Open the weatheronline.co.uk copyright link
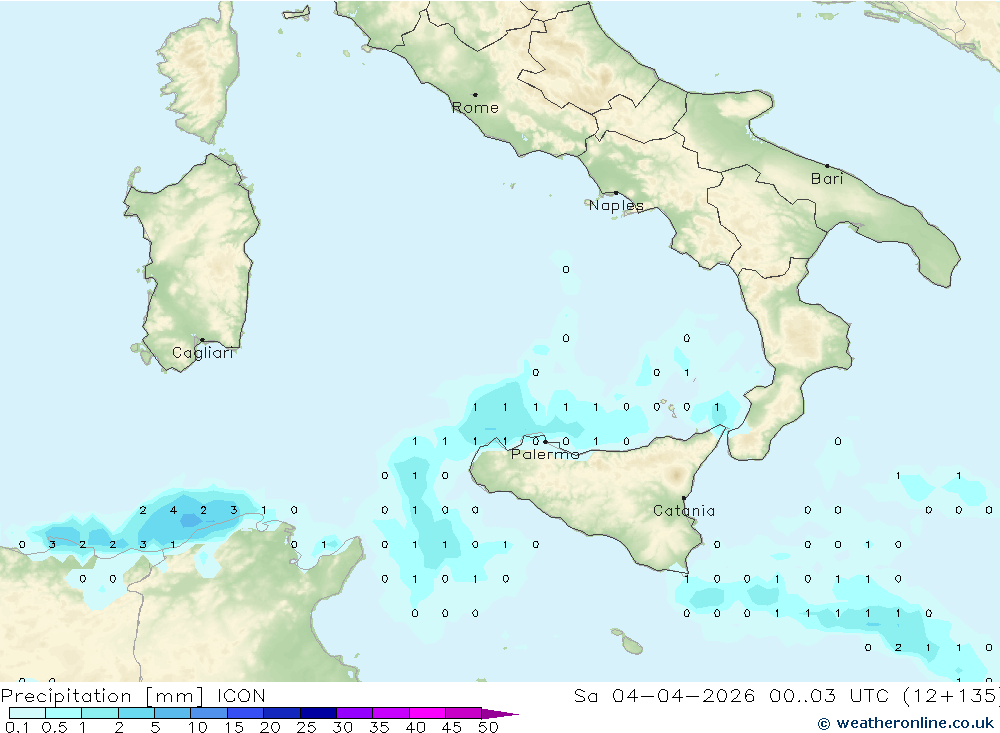The width and height of the screenshot is (1000, 733). pos(906,723)
